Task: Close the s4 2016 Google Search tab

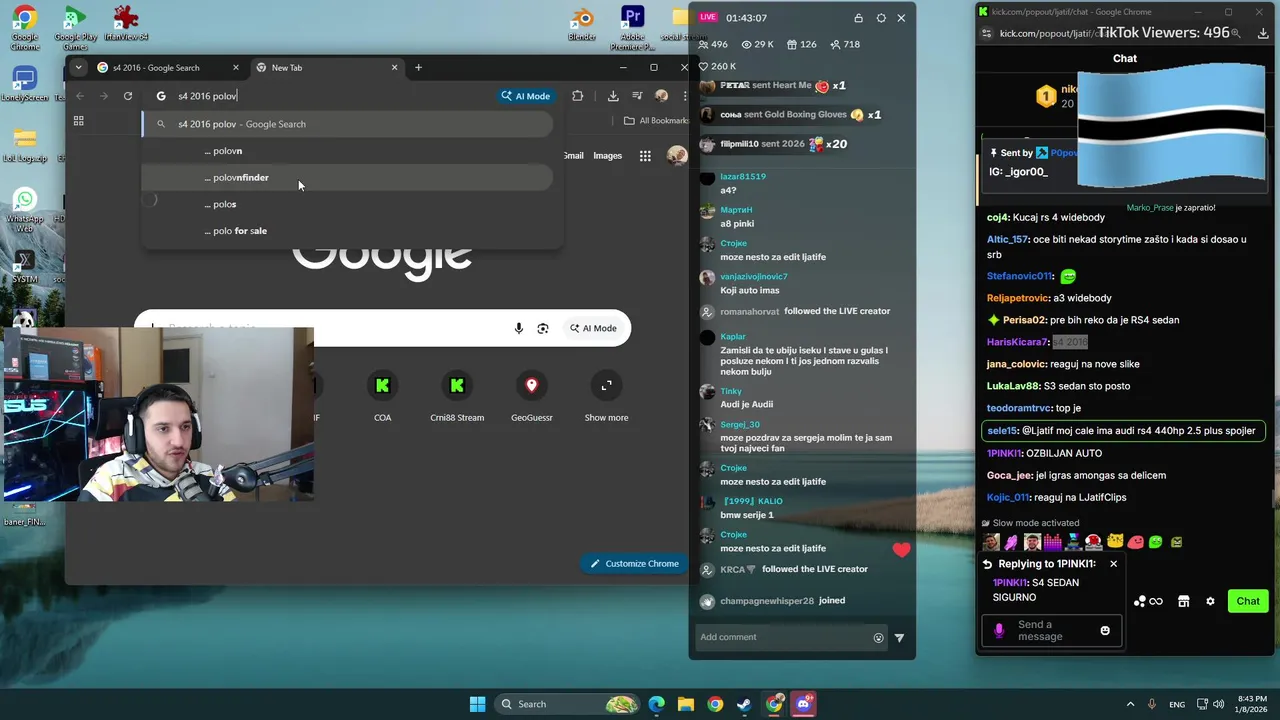Action: (x=236, y=68)
